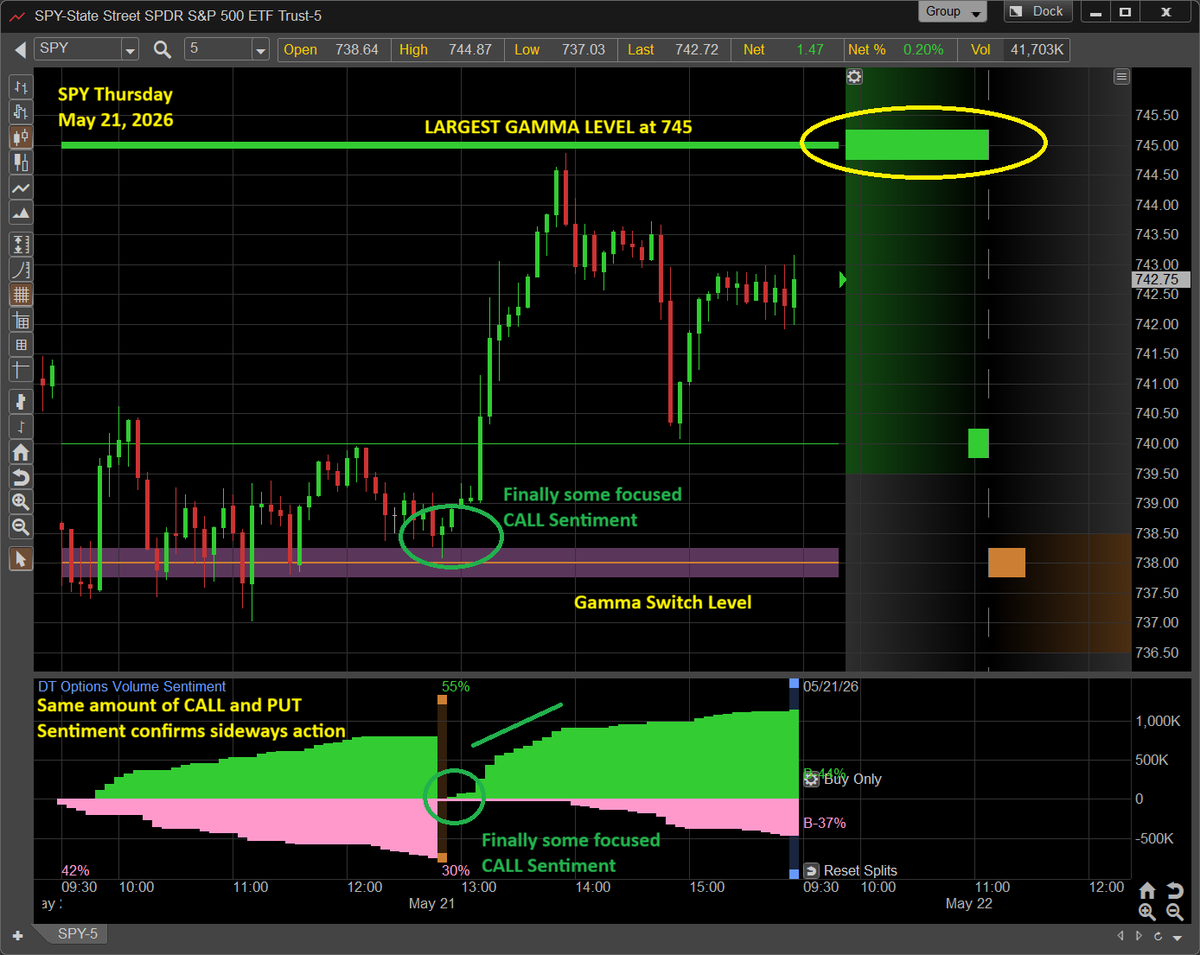
Task: Click the music note icon in left toolbar
Action: pyautogui.click(x=20, y=426)
